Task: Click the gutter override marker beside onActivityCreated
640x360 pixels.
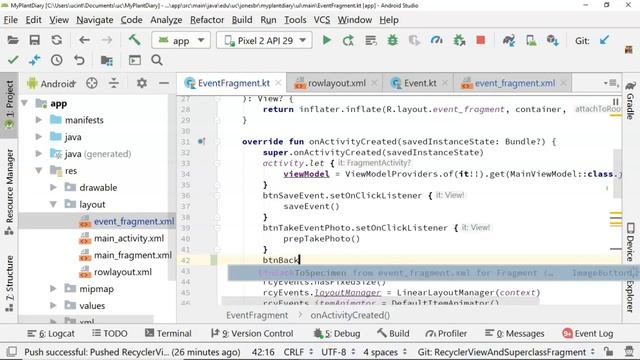Action: 201,142
